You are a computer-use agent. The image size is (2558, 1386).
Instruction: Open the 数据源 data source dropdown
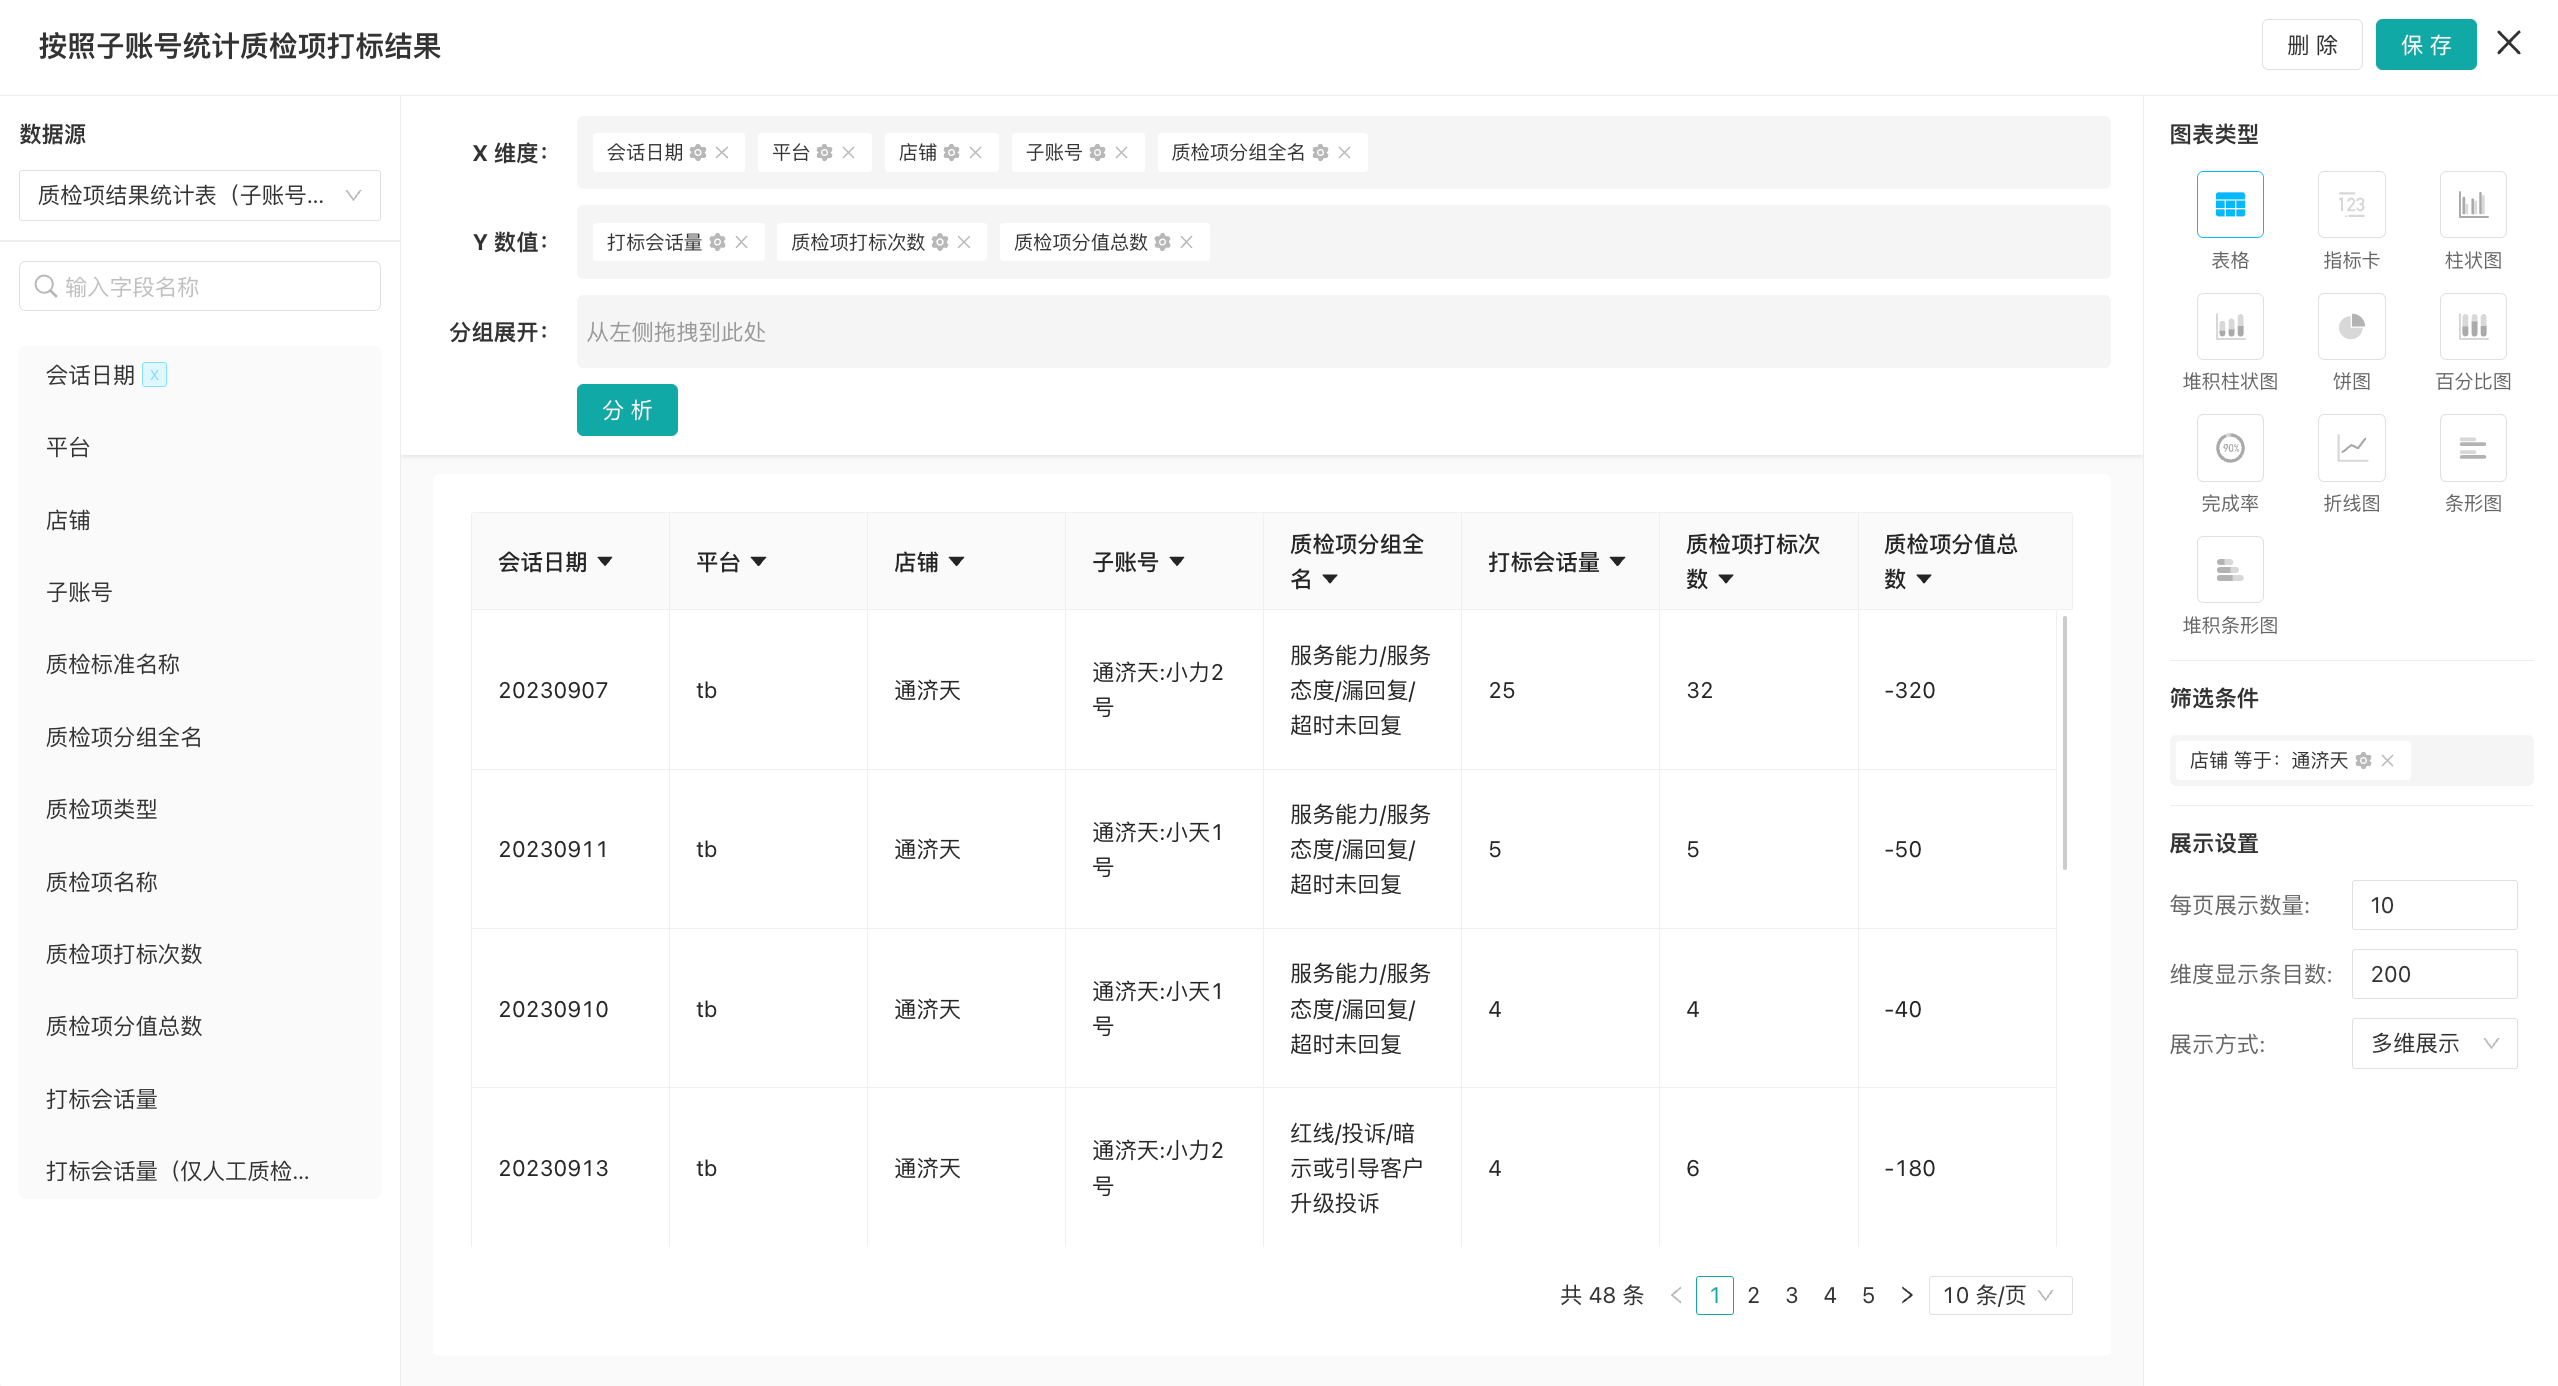(x=200, y=196)
